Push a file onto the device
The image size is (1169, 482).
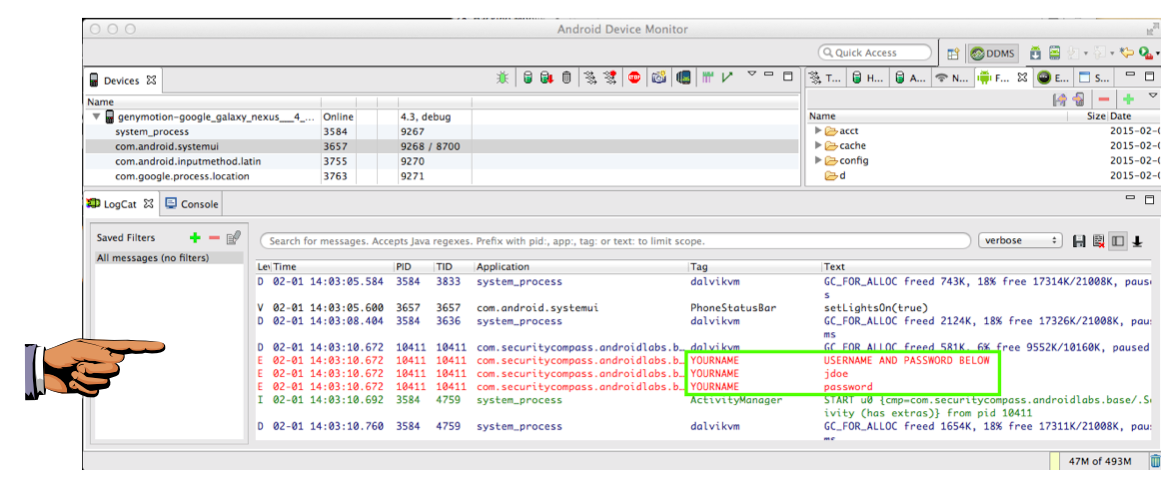click(x=1079, y=99)
